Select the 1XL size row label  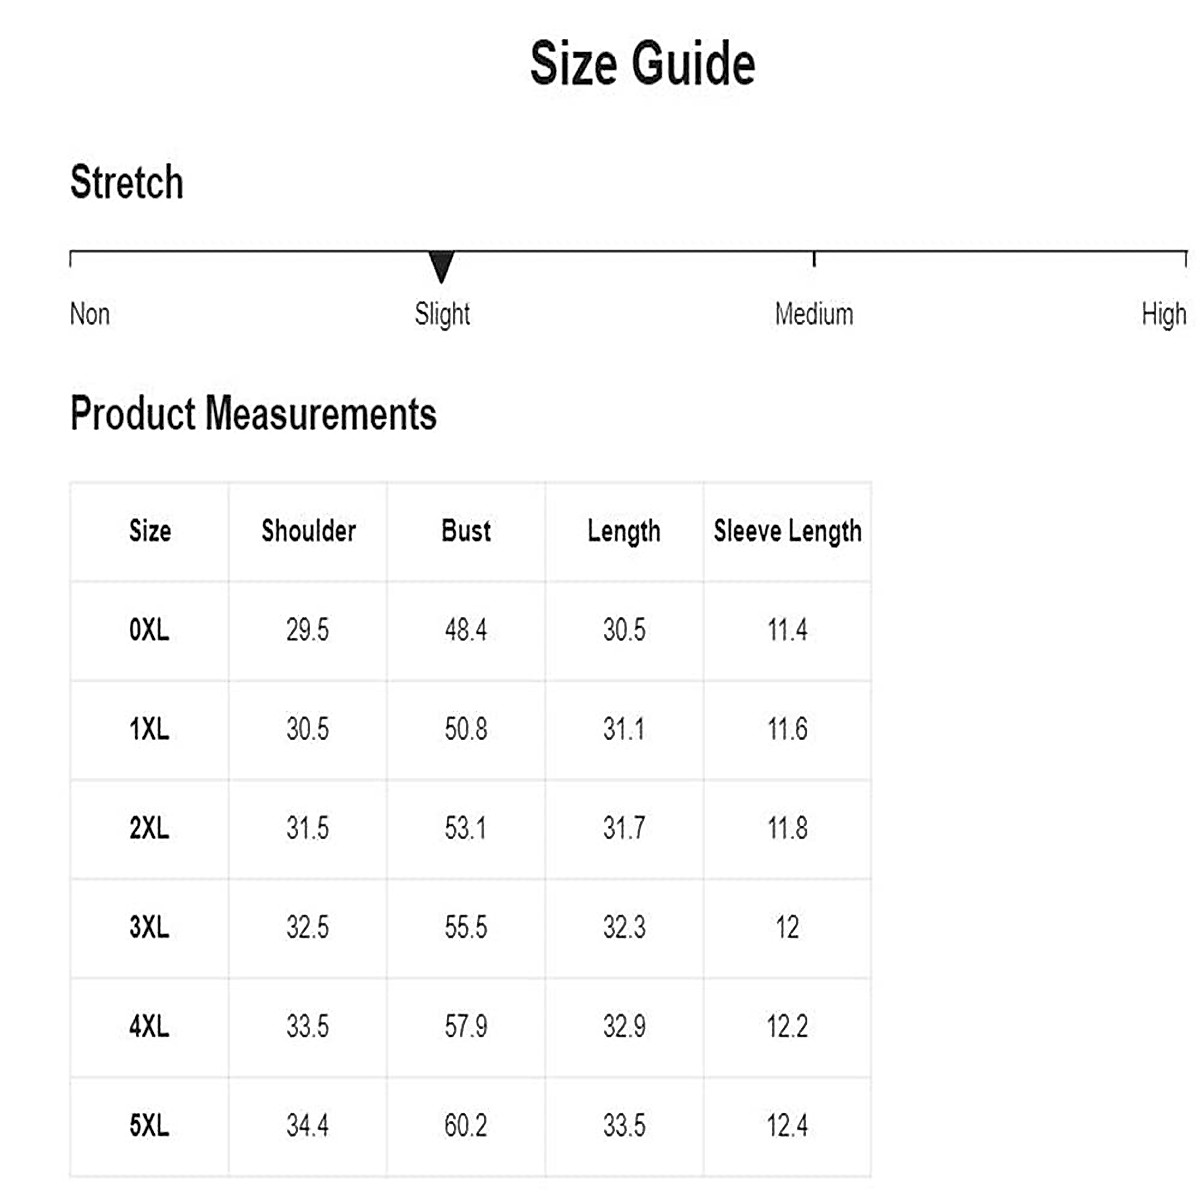(x=149, y=729)
